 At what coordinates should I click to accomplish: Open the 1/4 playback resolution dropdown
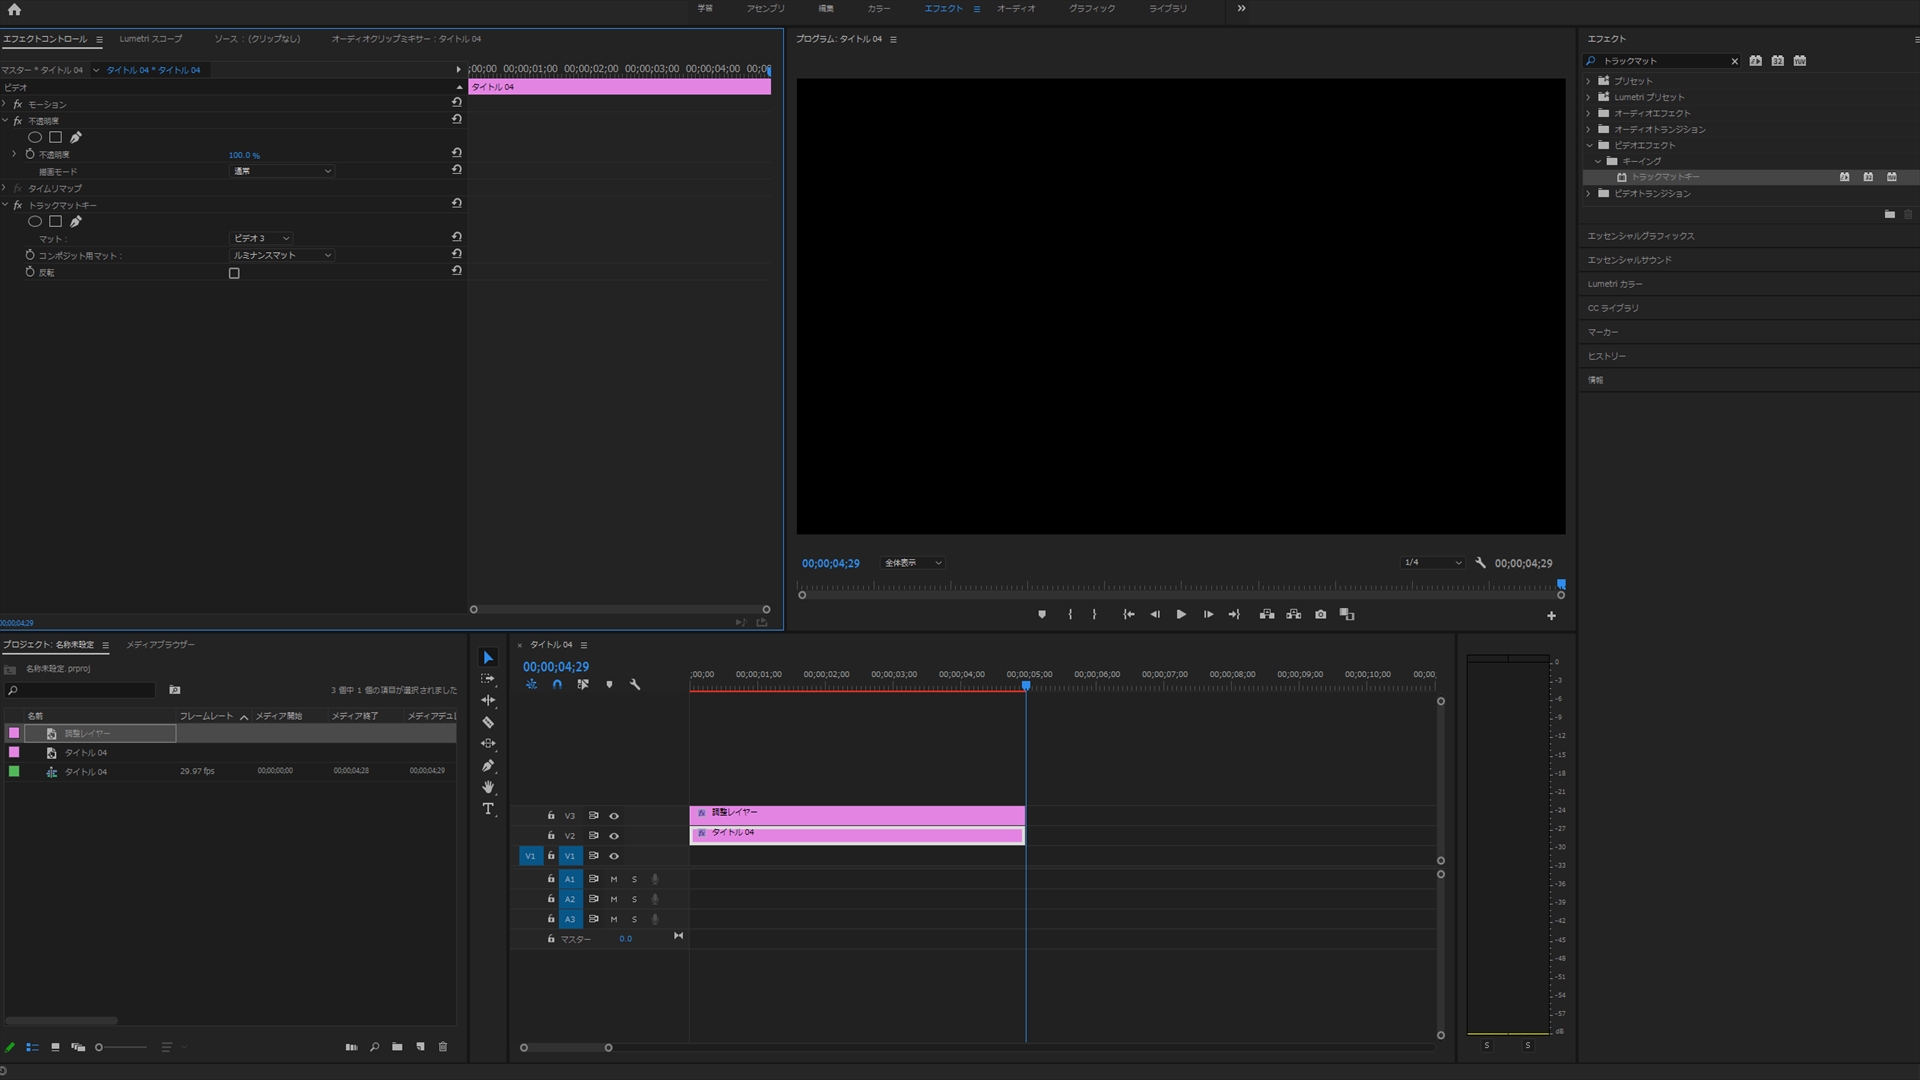point(1433,563)
